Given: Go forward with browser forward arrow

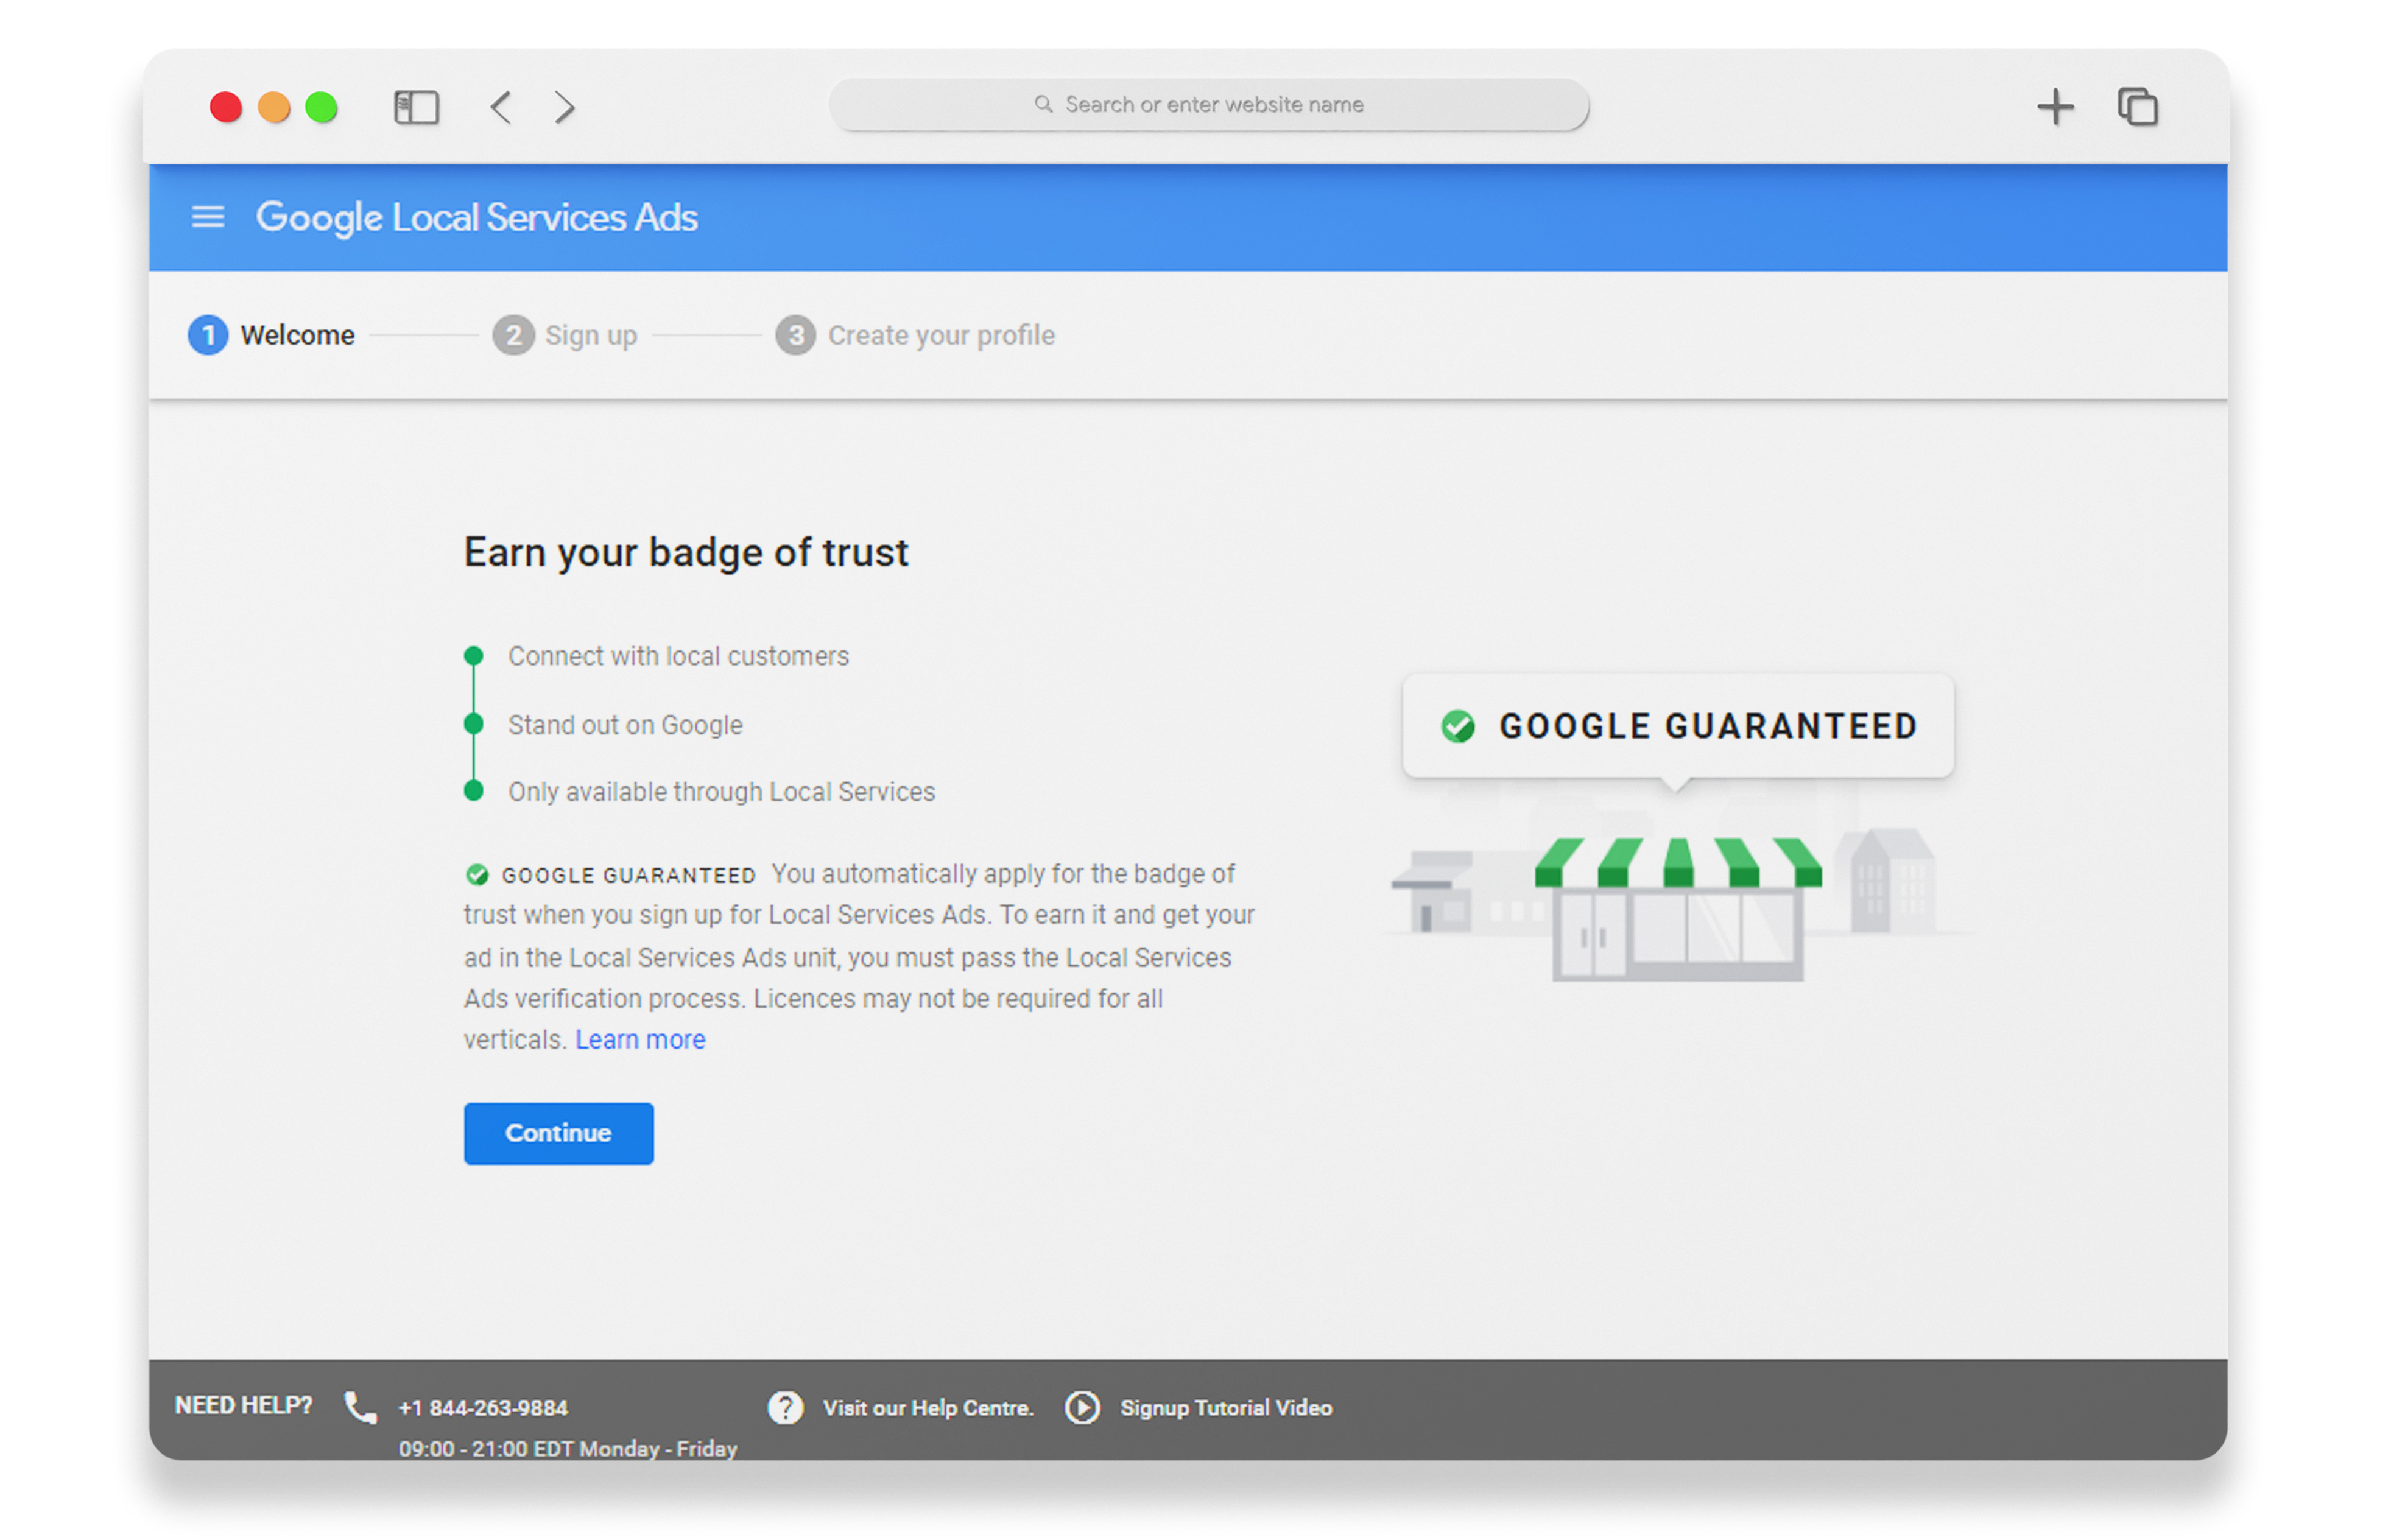Looking at the screenshot, I should pos(565,107).
